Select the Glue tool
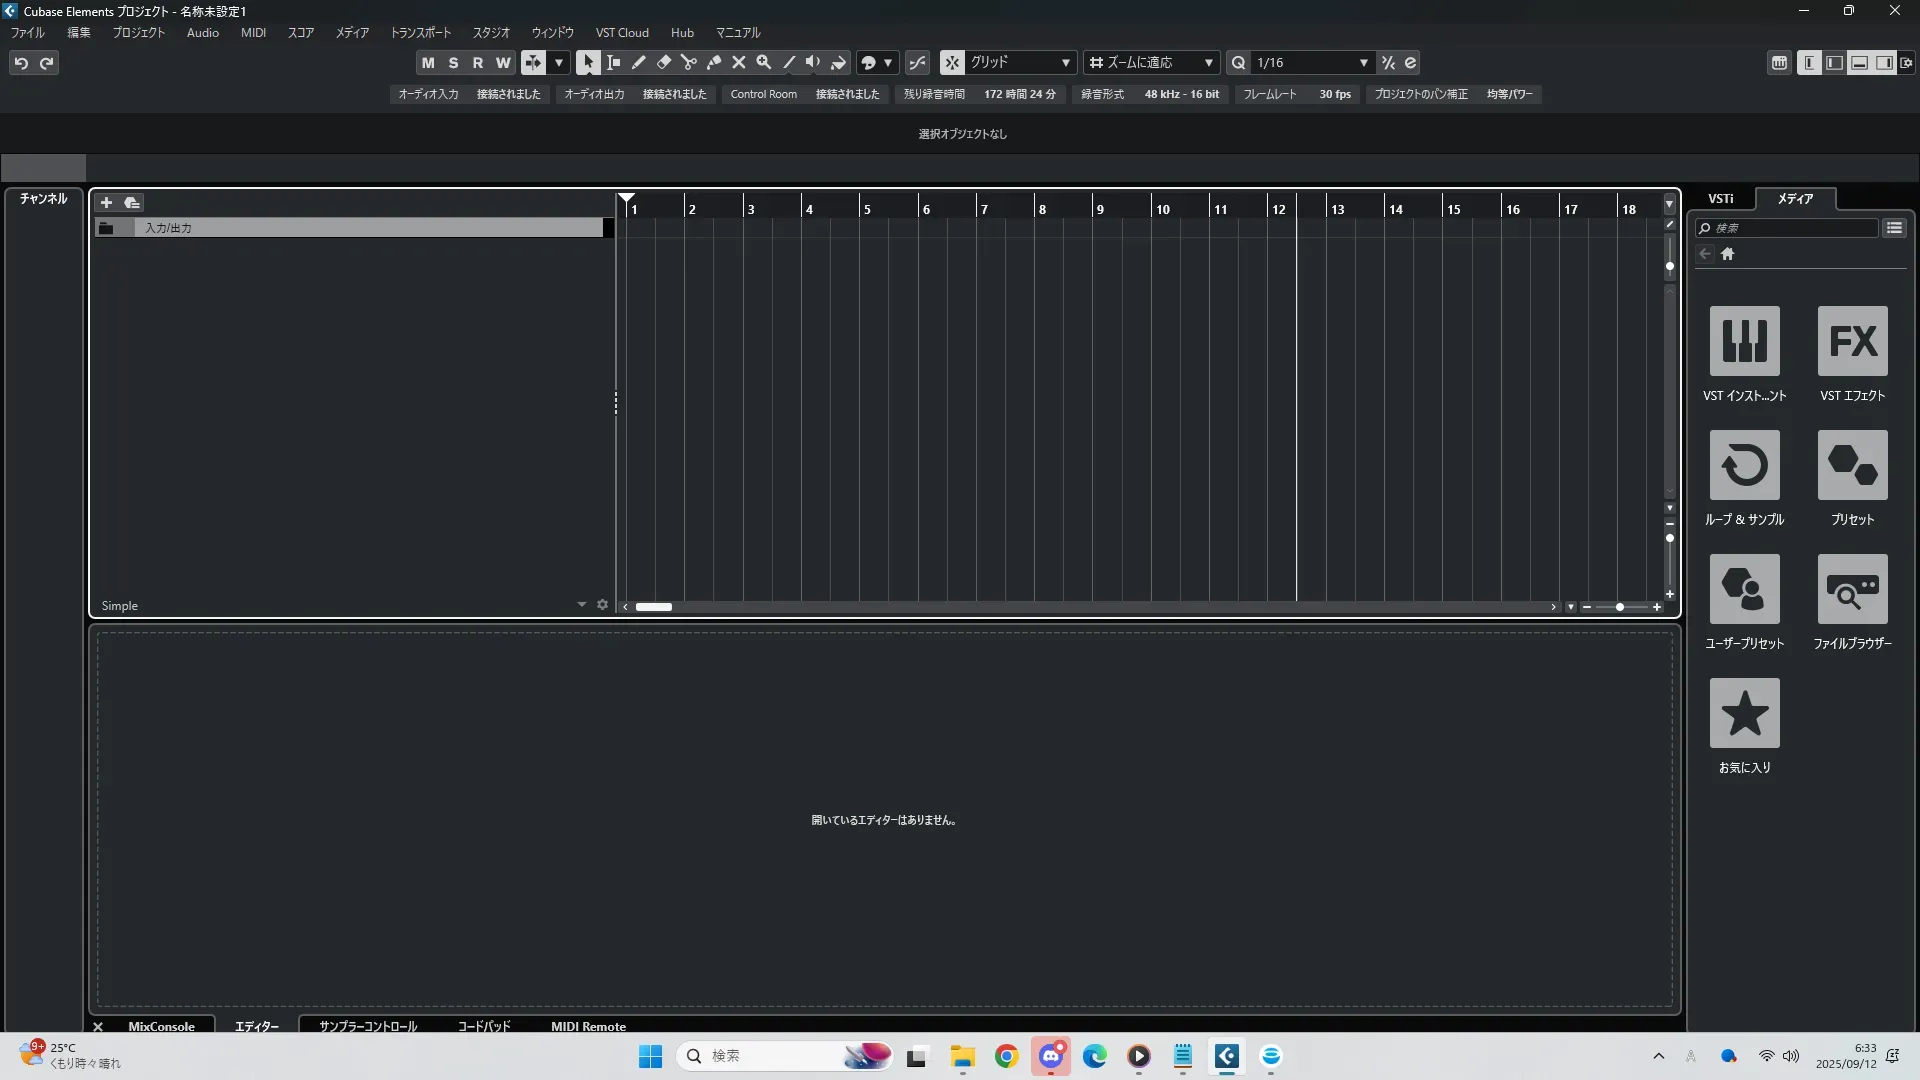Viewport: 1920px width, 1080px height. click(713, 62)
